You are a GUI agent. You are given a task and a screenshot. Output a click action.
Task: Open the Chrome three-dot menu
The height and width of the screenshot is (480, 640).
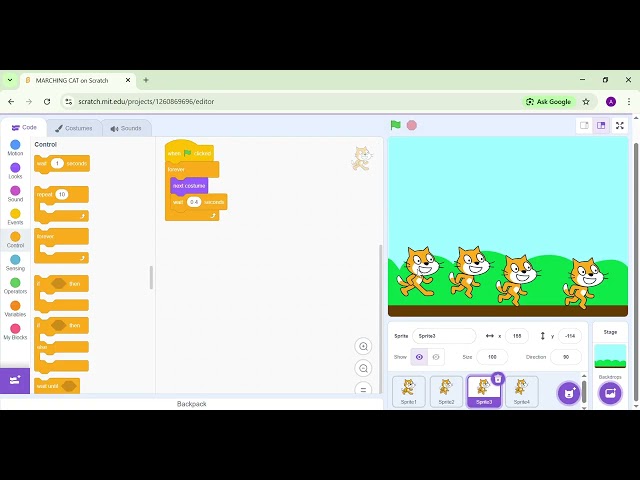coord(629,102)
